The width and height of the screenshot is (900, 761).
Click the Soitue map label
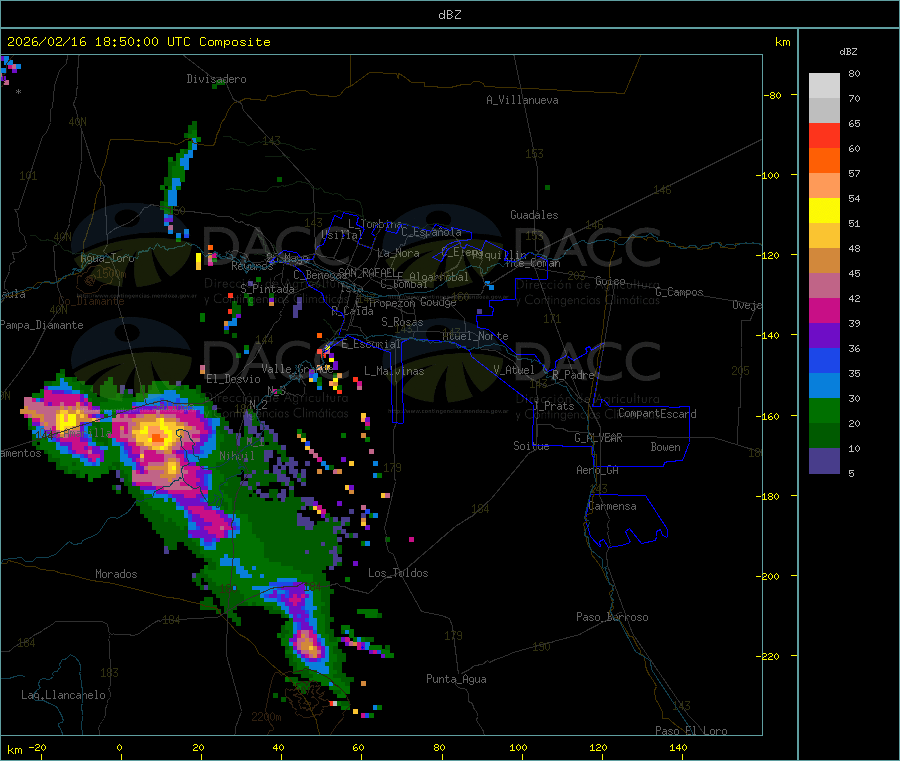(531, 446)
